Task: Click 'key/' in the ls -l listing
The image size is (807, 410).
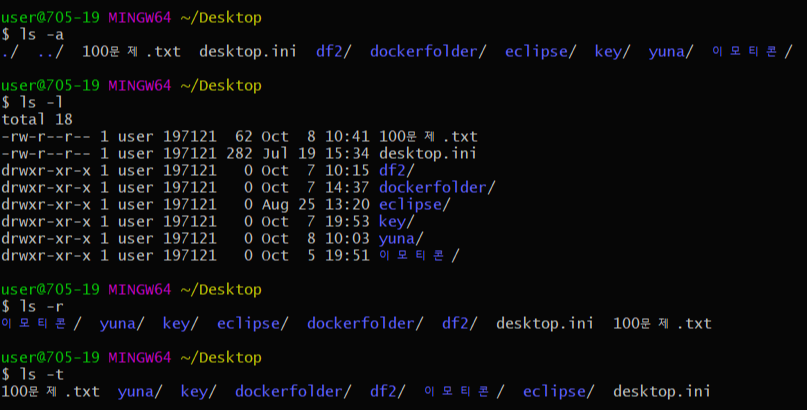Action: [397, 221]
